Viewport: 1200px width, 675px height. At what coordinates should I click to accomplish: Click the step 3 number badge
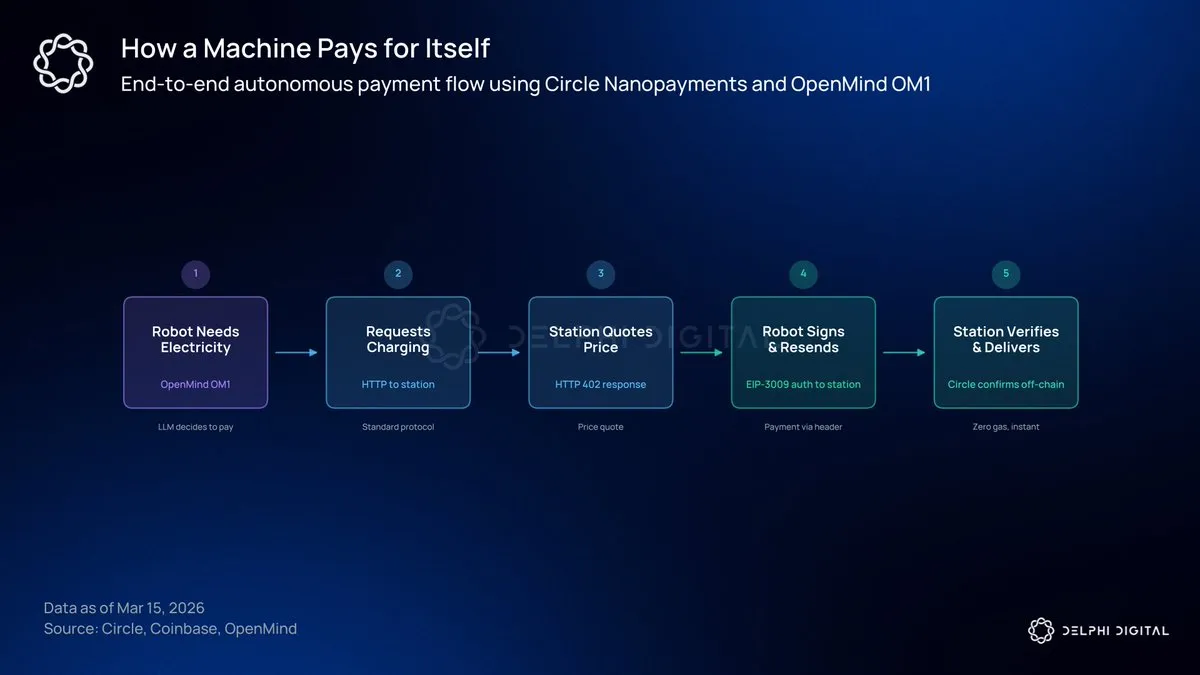pos(601,274)
